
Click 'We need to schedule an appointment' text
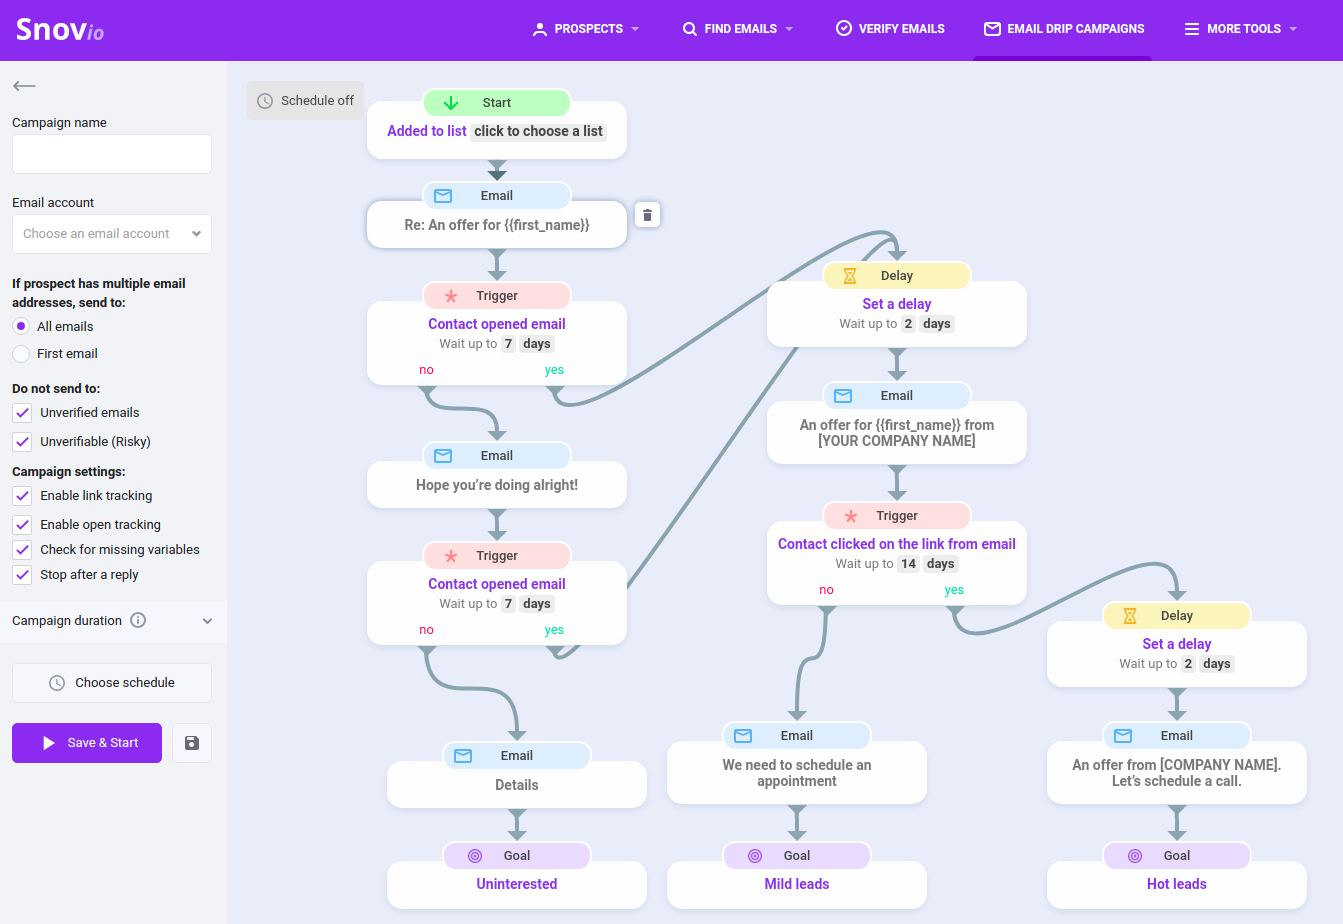click(x=797, y=773)
